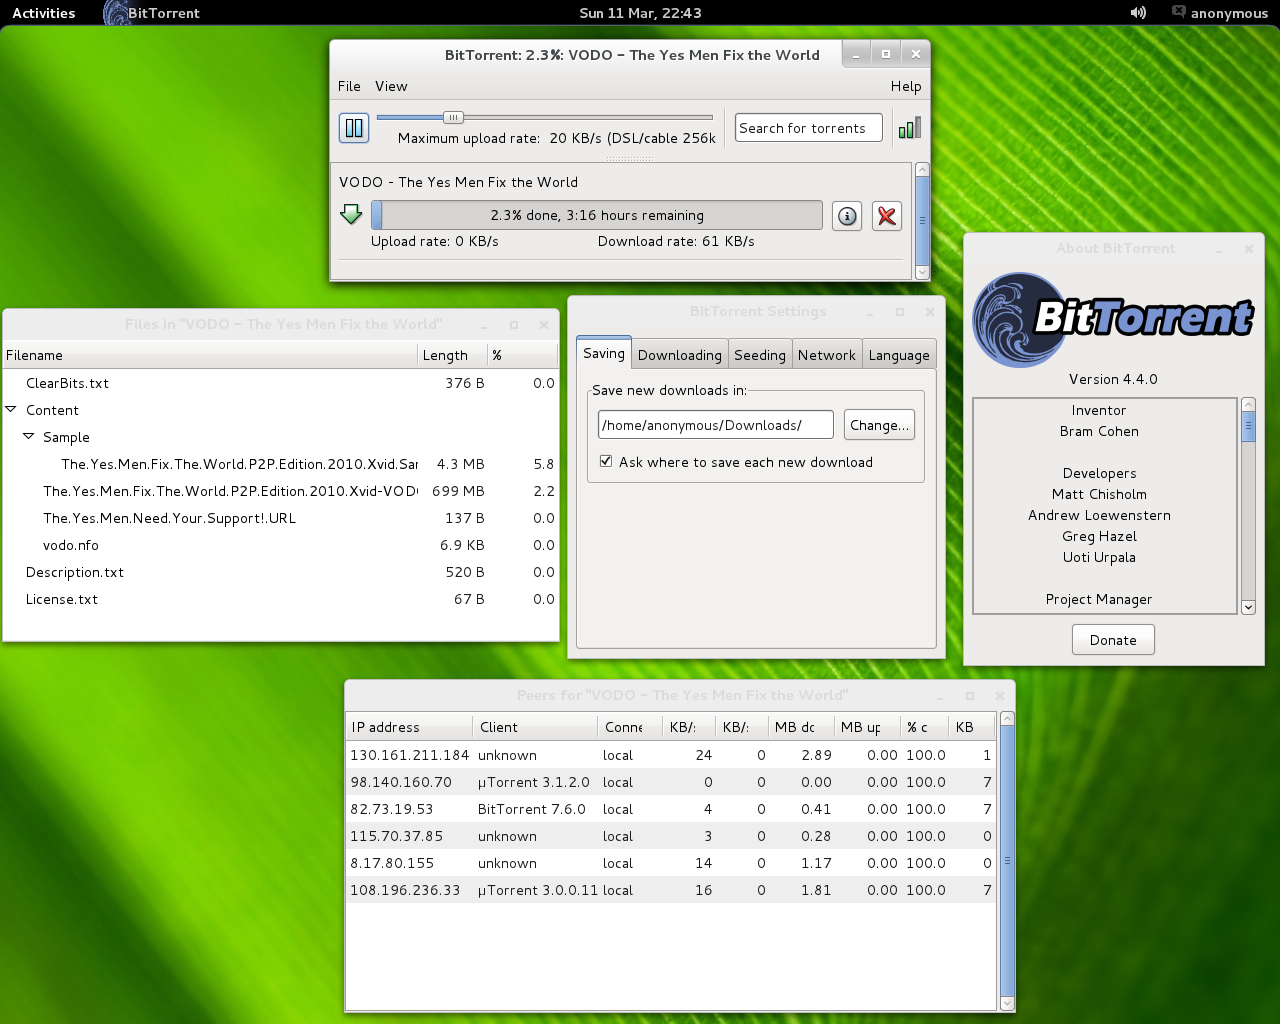Image resolution: width=1280 pixels, height=1024 pixels.
Task: Click the BitTorrent logo in About window
Action: click(x=1113, y=319)
